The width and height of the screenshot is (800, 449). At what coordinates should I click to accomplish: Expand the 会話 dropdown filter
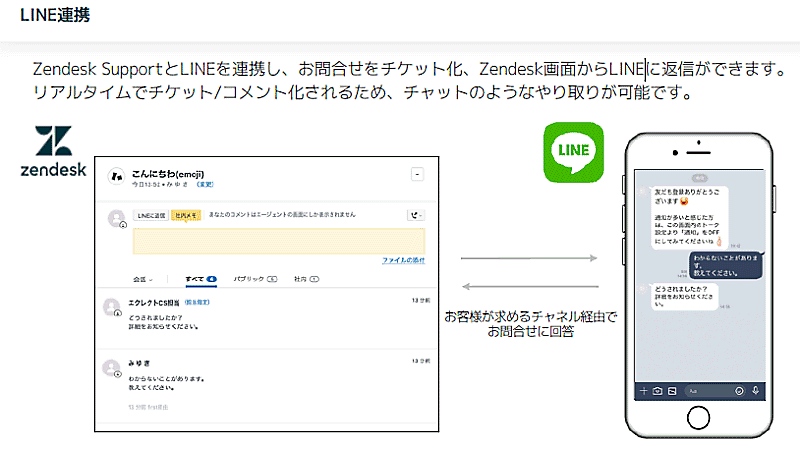pos(144,278)
